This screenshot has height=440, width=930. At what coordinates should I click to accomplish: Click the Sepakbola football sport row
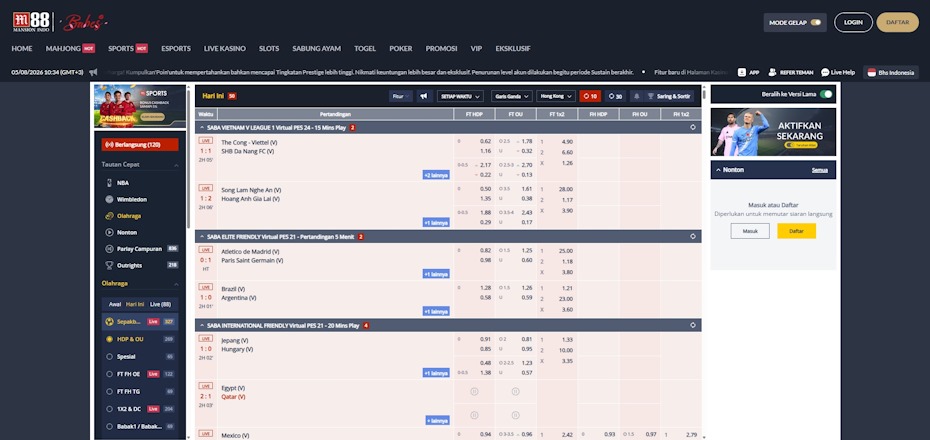click(x=140, y=321)
